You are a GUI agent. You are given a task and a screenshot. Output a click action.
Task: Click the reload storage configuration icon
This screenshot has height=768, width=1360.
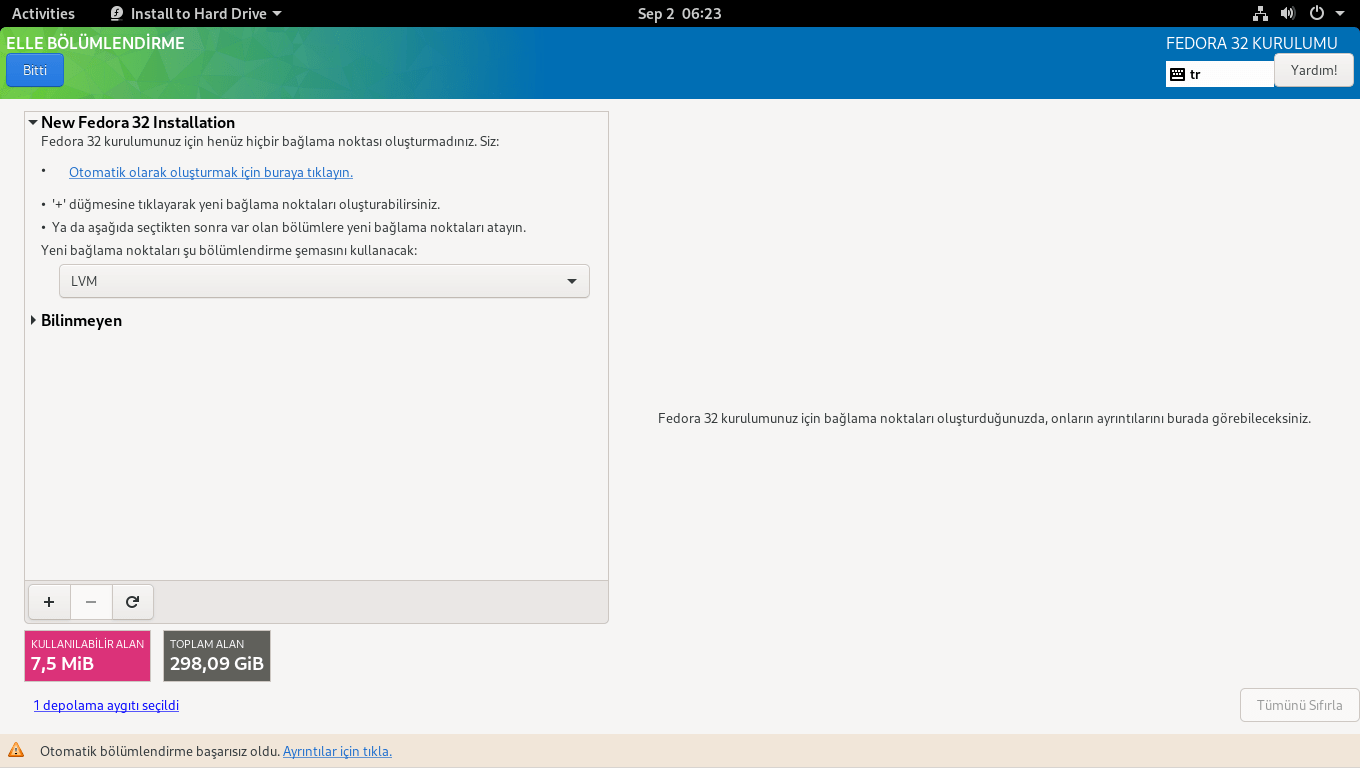click(x=132, y=602)
